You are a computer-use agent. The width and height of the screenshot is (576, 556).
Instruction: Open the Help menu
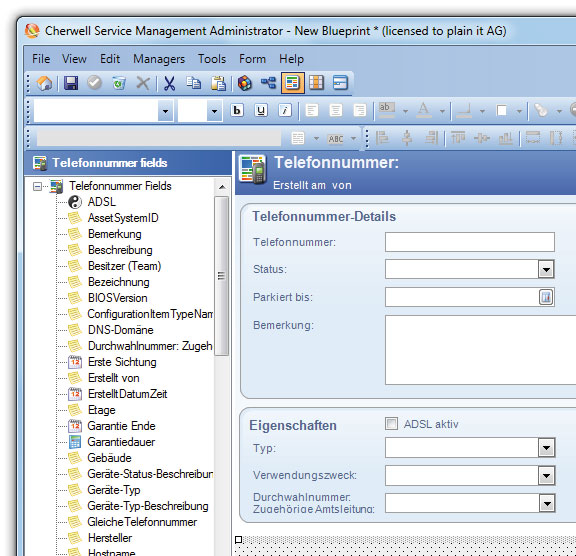(291, 59)
